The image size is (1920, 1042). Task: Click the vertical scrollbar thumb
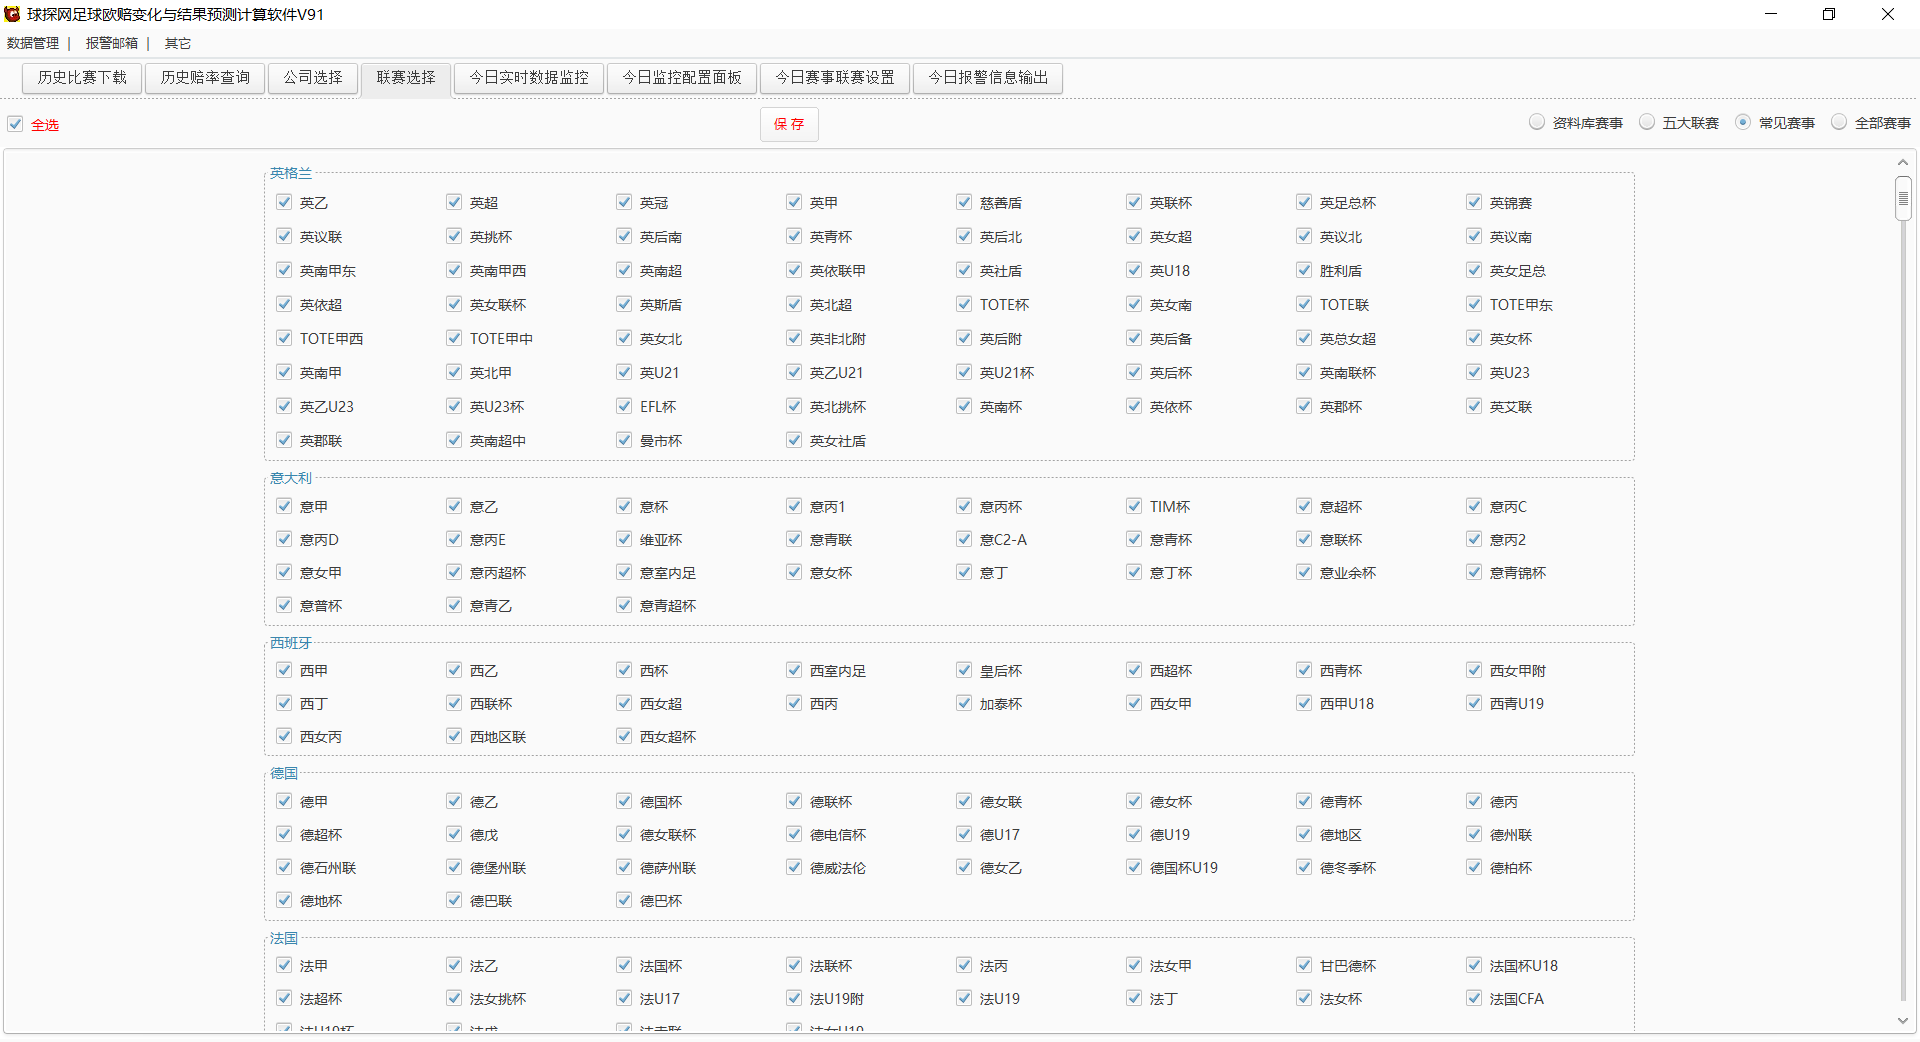(1903, 198)
